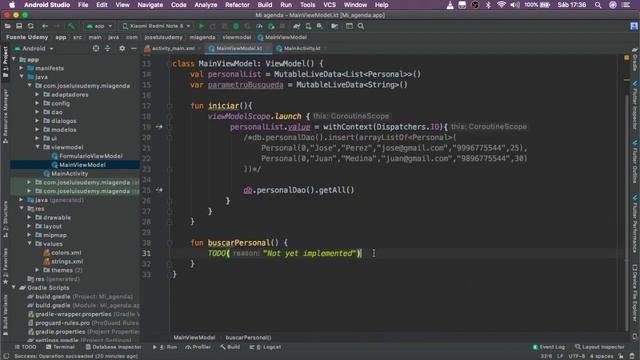The image size is (640, 360).
Task: Click the yellow warning indicator in editor
Action: pos(627,58)
